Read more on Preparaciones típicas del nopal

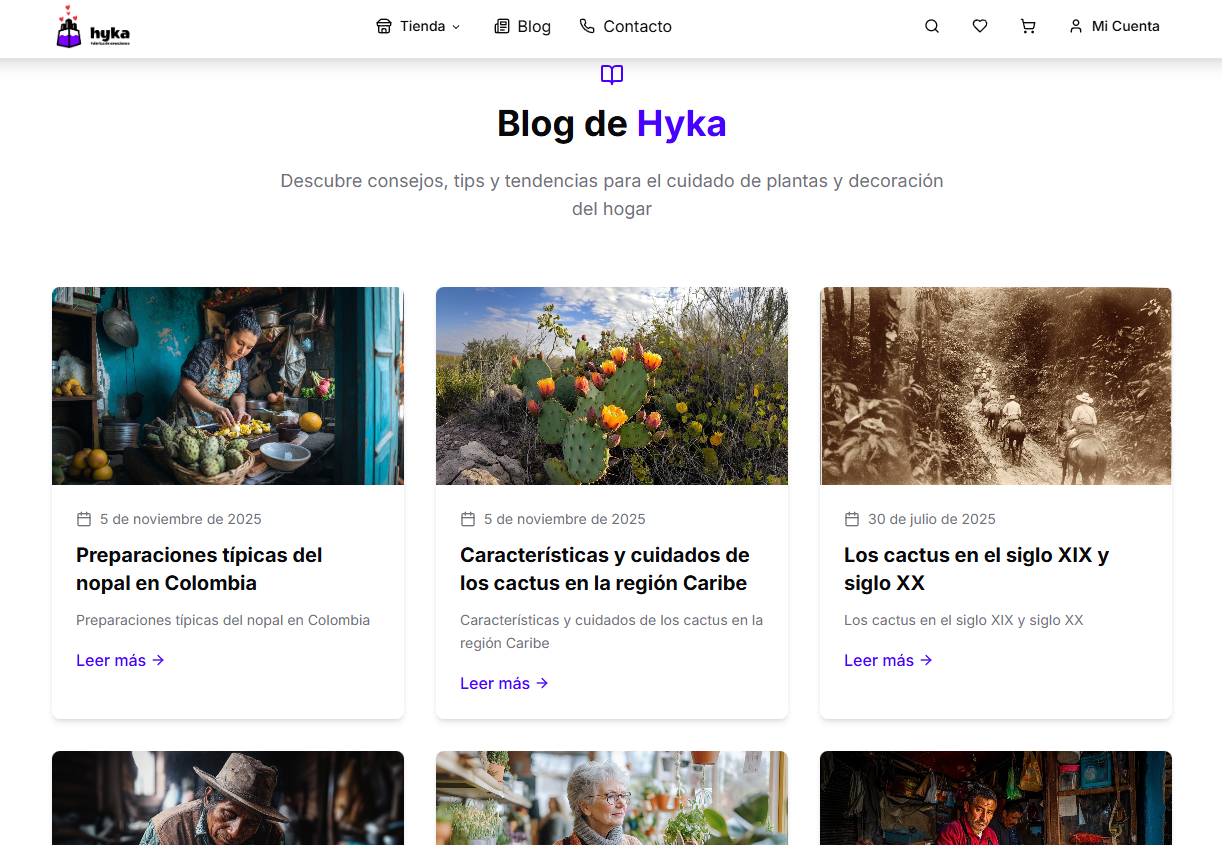(120, 660)
